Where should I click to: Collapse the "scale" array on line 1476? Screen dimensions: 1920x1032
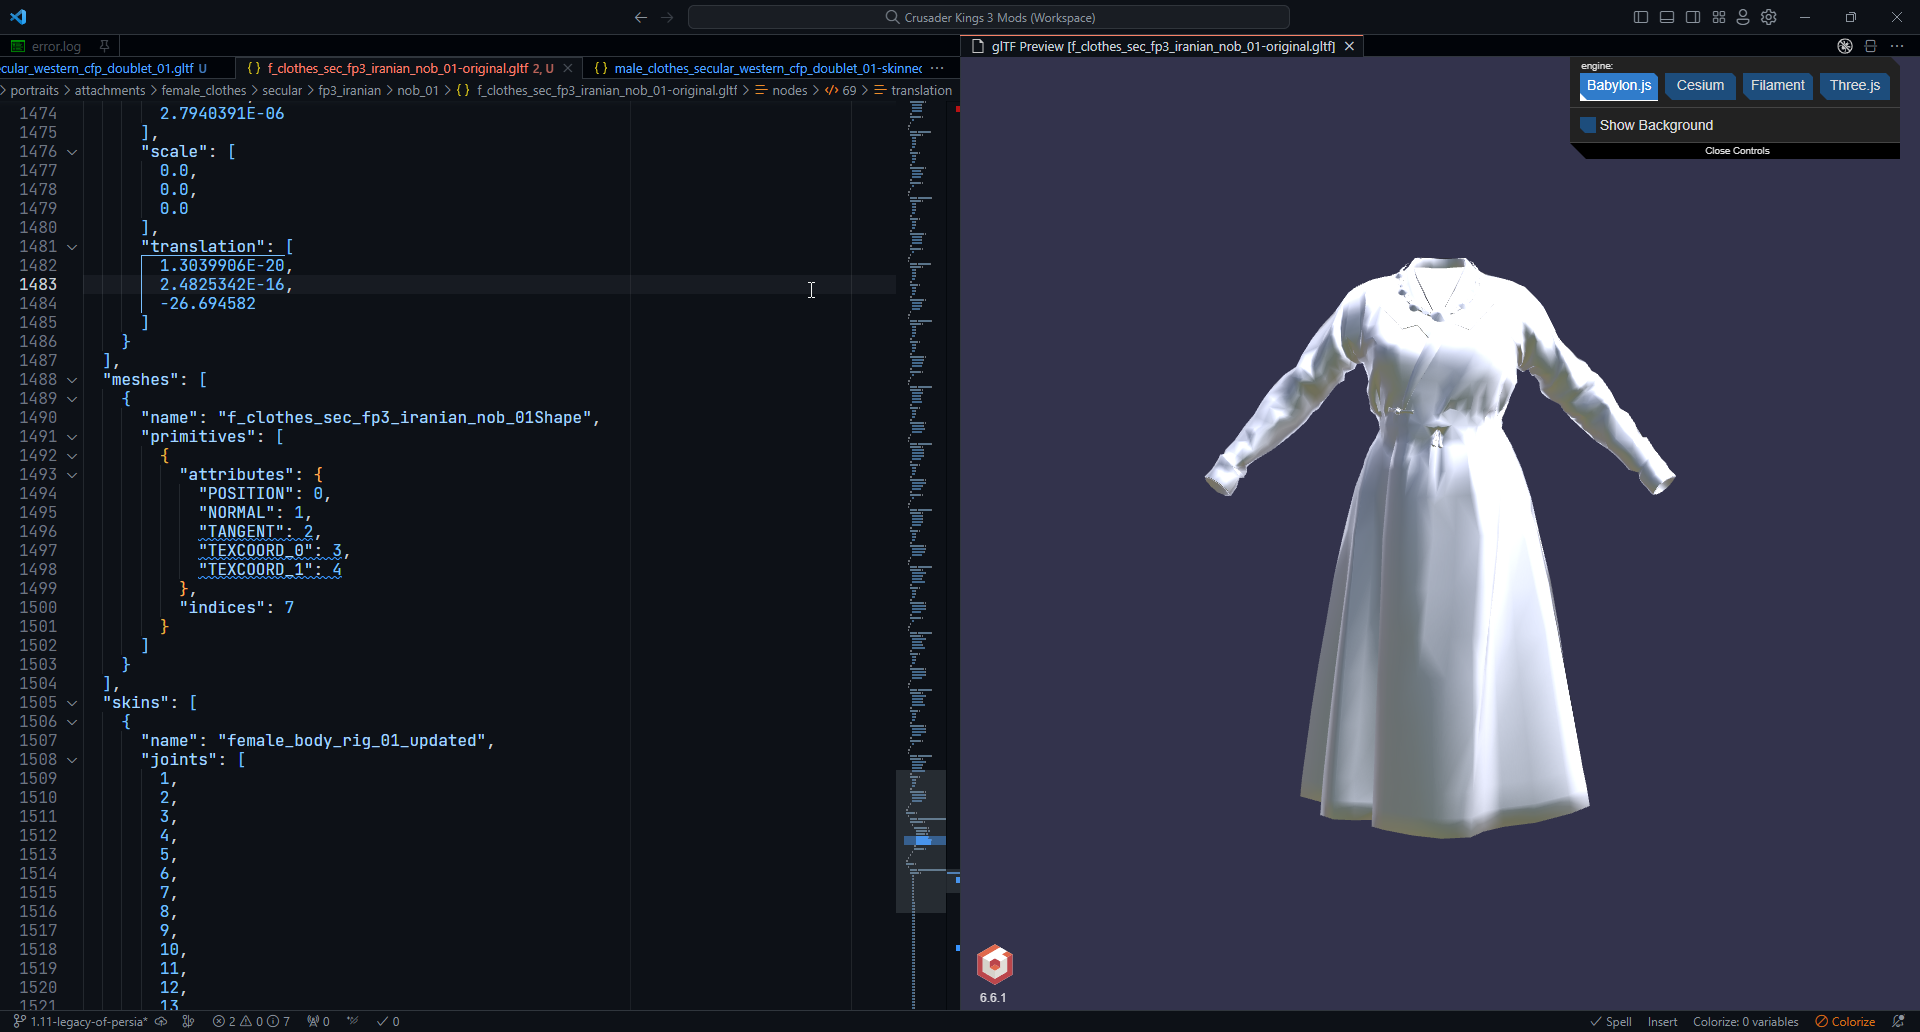(x=72, y=152)
